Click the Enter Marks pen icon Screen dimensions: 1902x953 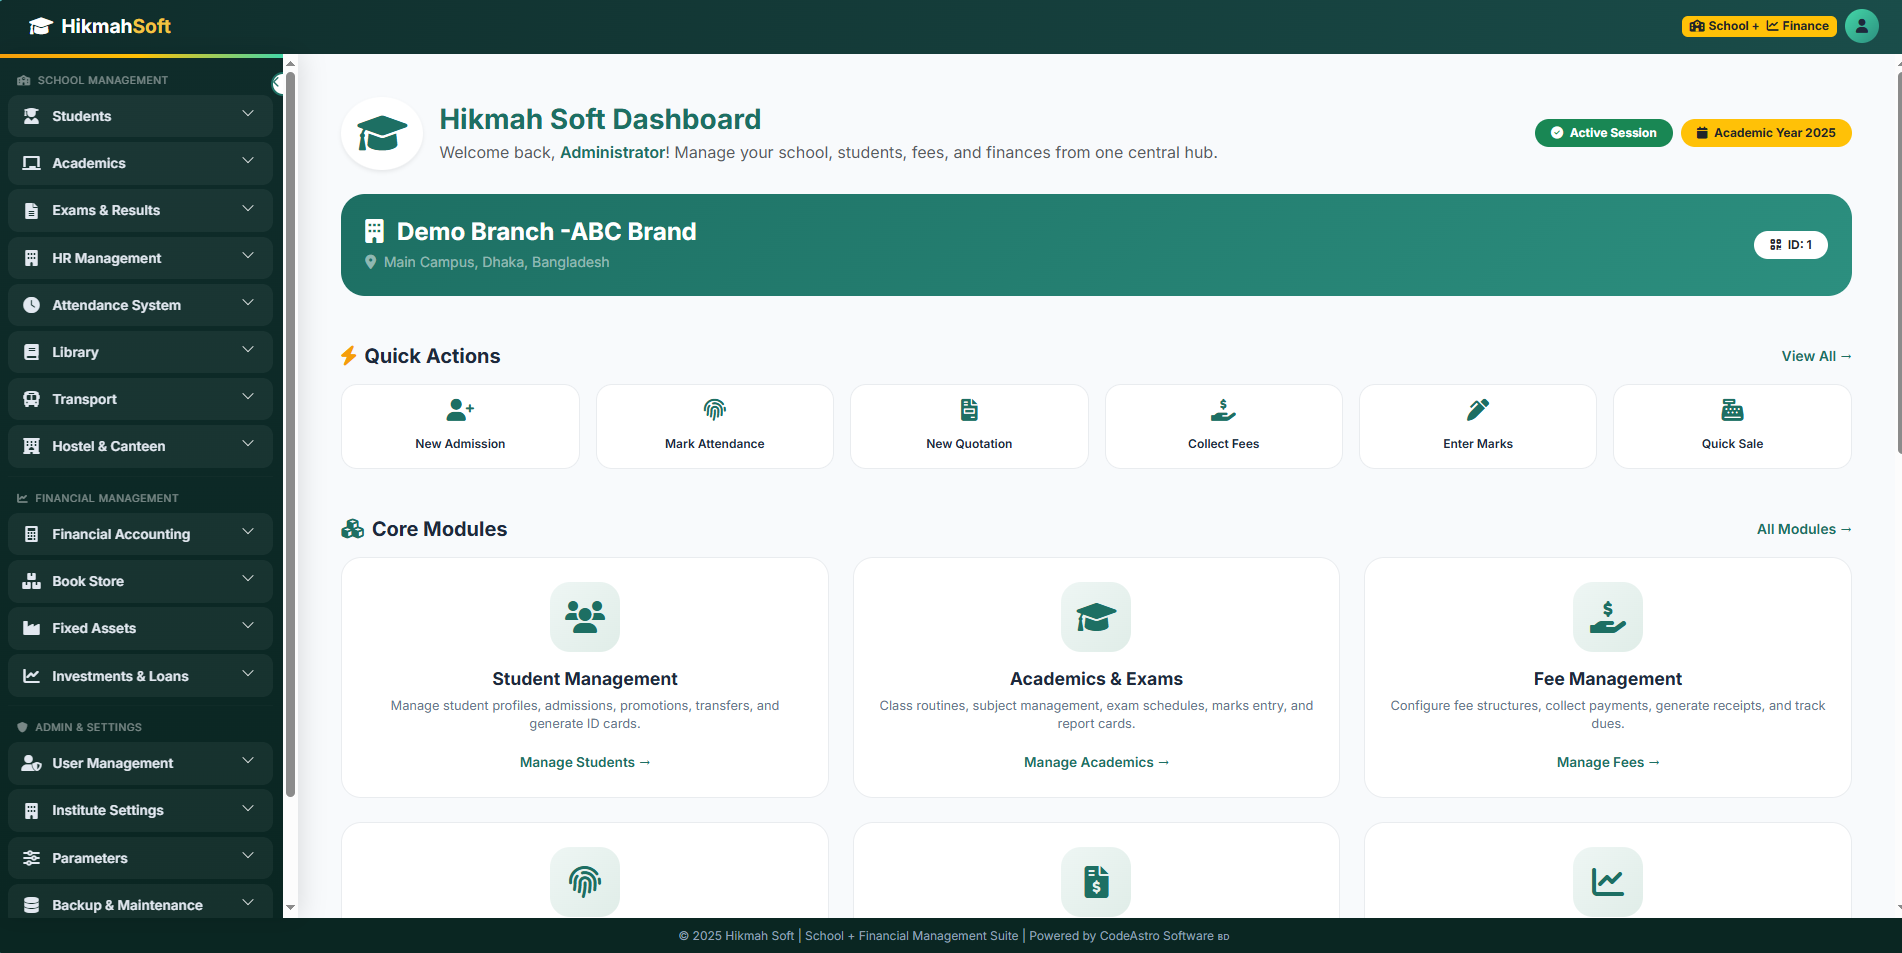(x=1478, y=410)
